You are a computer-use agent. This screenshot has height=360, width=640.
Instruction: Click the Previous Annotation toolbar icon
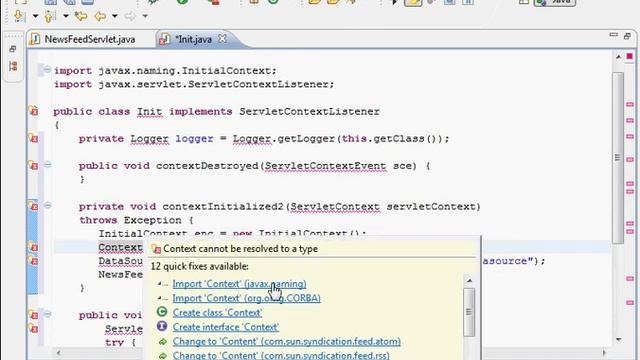(50, 16)
